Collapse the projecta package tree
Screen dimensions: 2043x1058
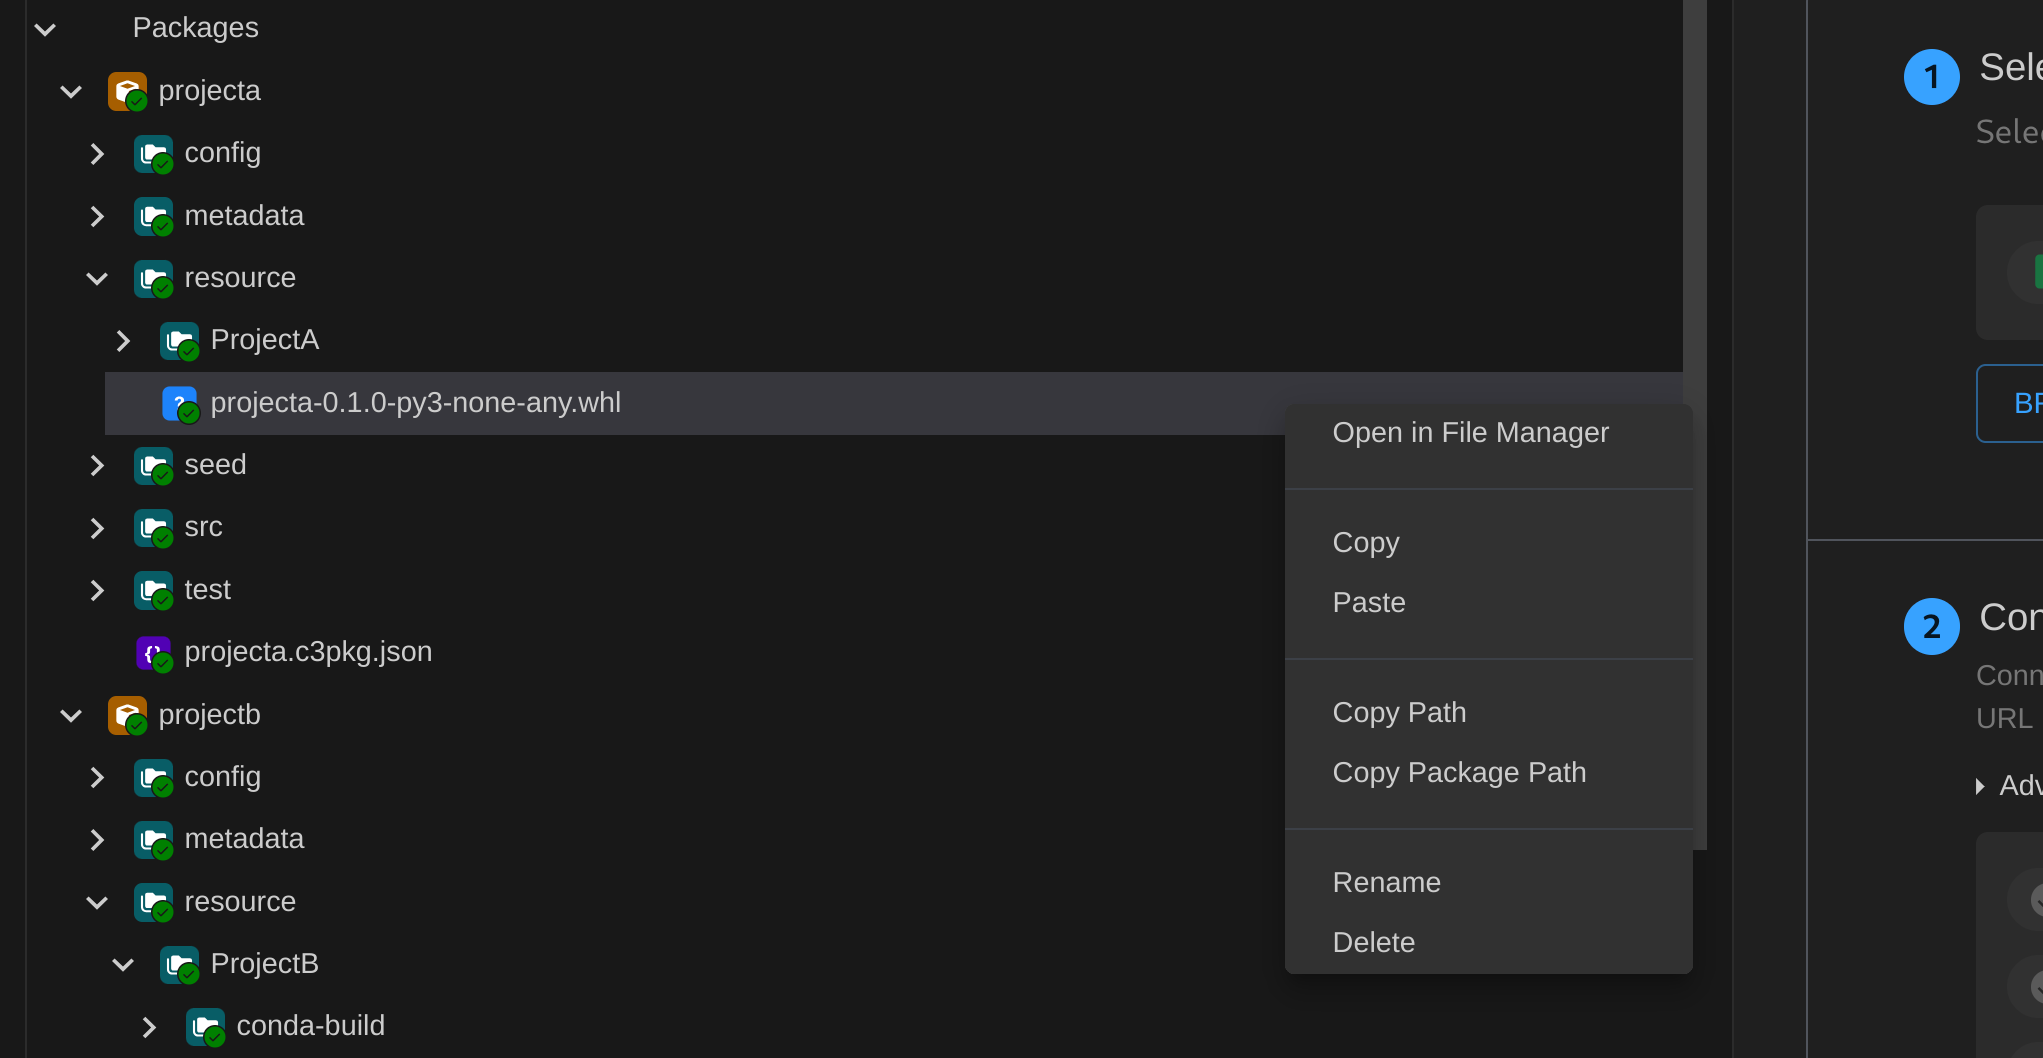pyautogui.click(x=71, y=92)
